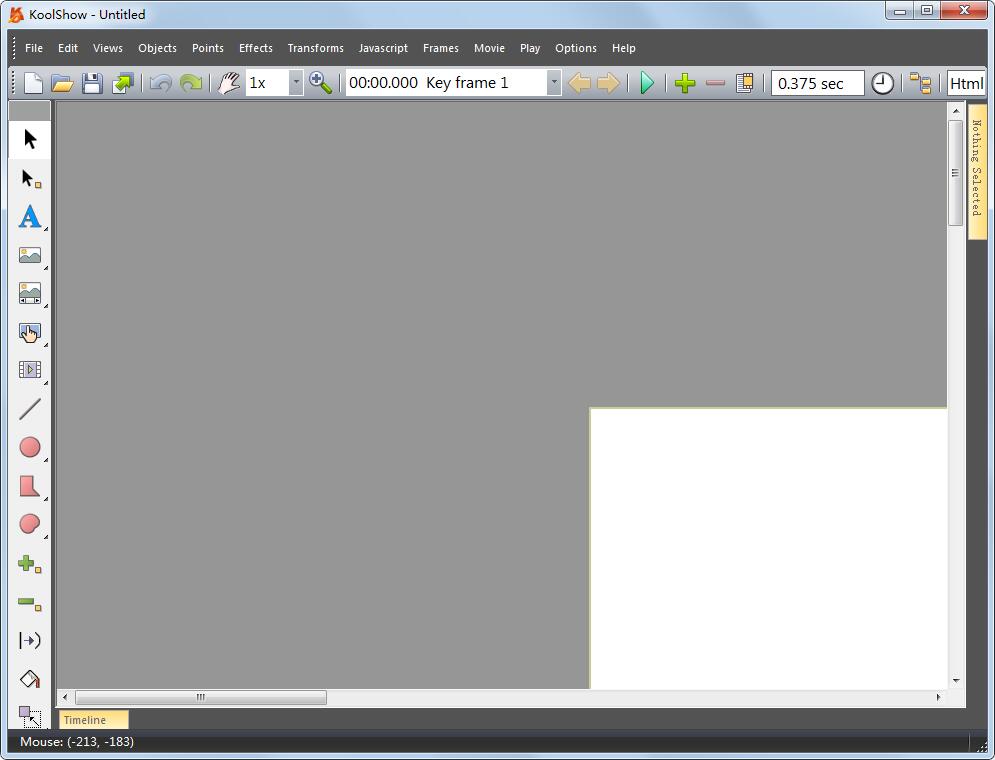Open a file with folder icon
The width and height of the screenshot is (995, 760).
[x=62, y=83]
